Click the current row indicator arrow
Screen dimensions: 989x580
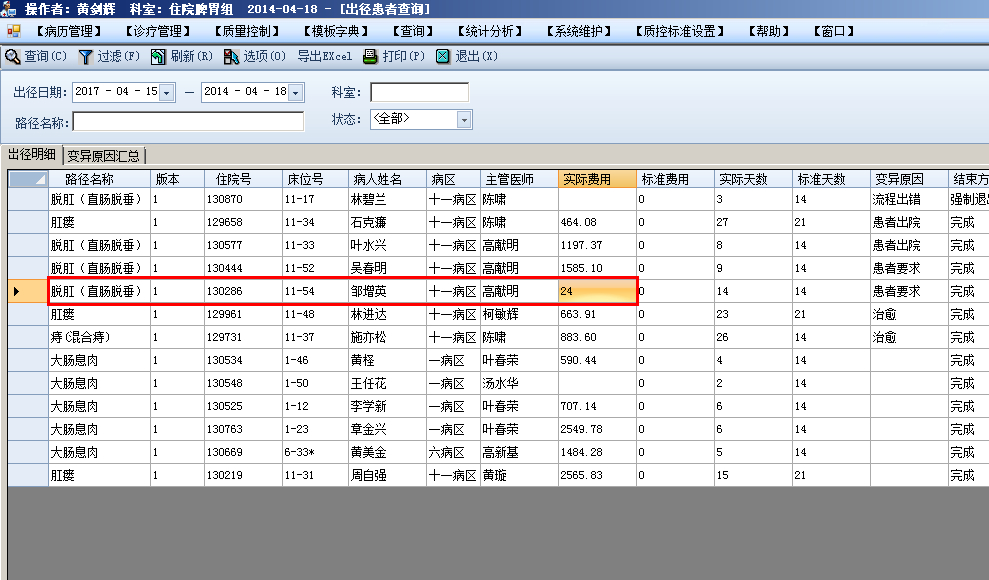[x=16, y=291]
